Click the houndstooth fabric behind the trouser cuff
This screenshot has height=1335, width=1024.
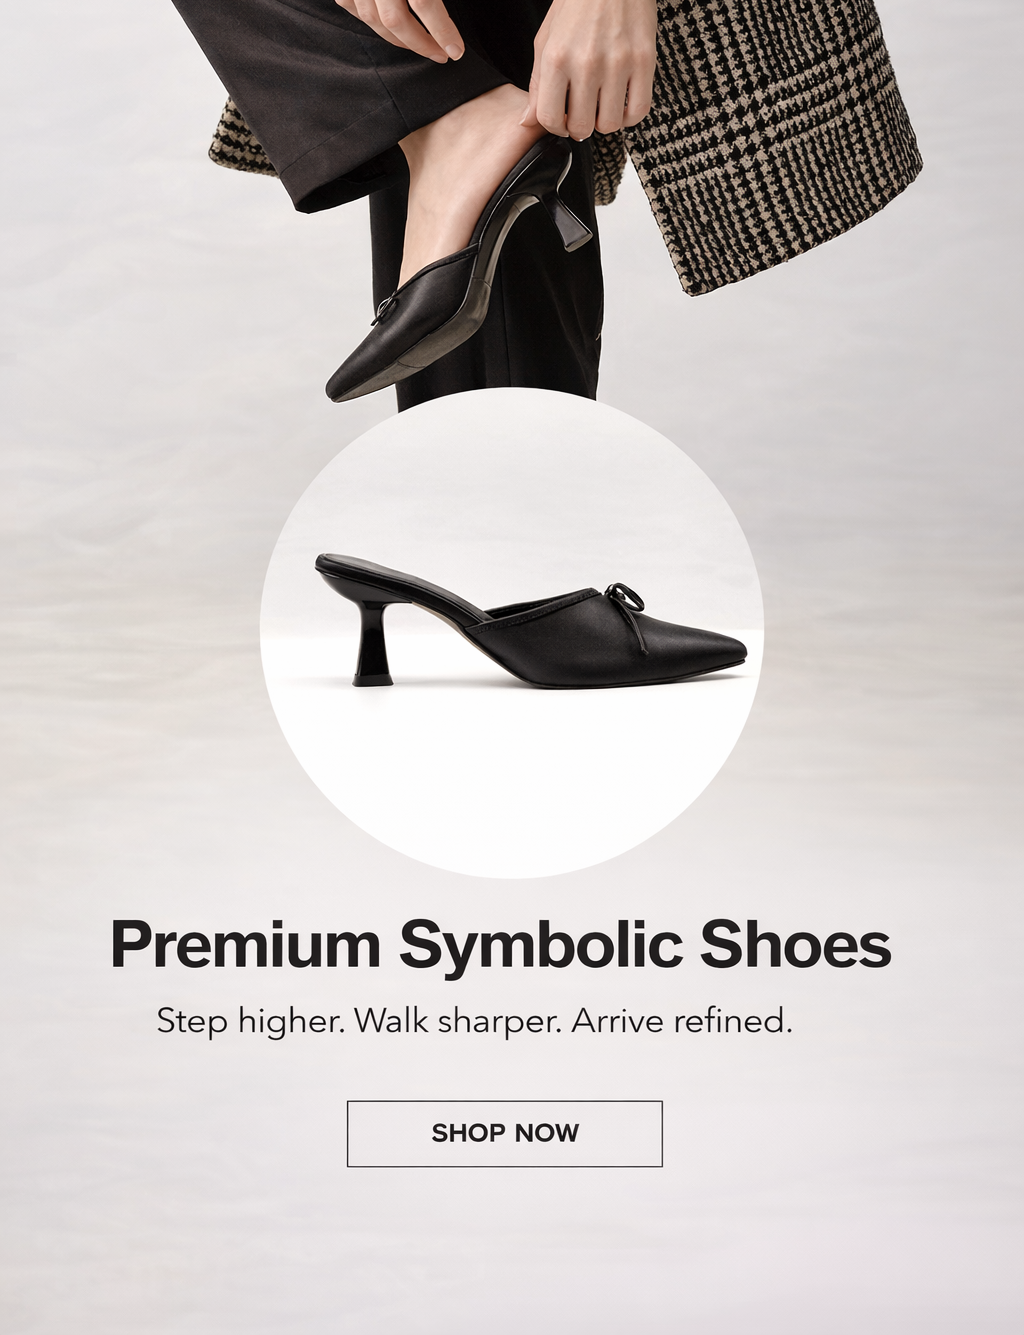(238, 140)
